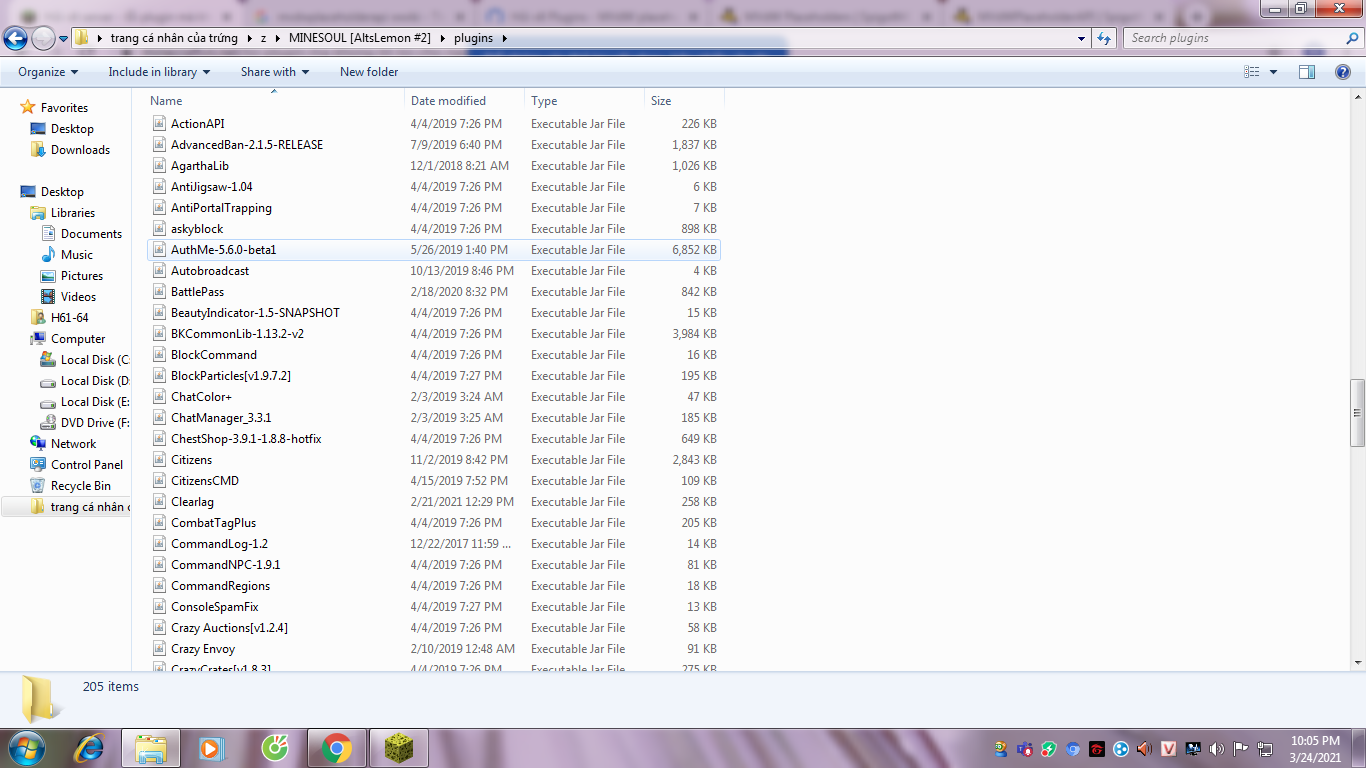Image resolution: width=1366 pixels, height=768 pixels.
Task: Click the 3,984 KB size of BKCommonLib
Action: [694, 334]
